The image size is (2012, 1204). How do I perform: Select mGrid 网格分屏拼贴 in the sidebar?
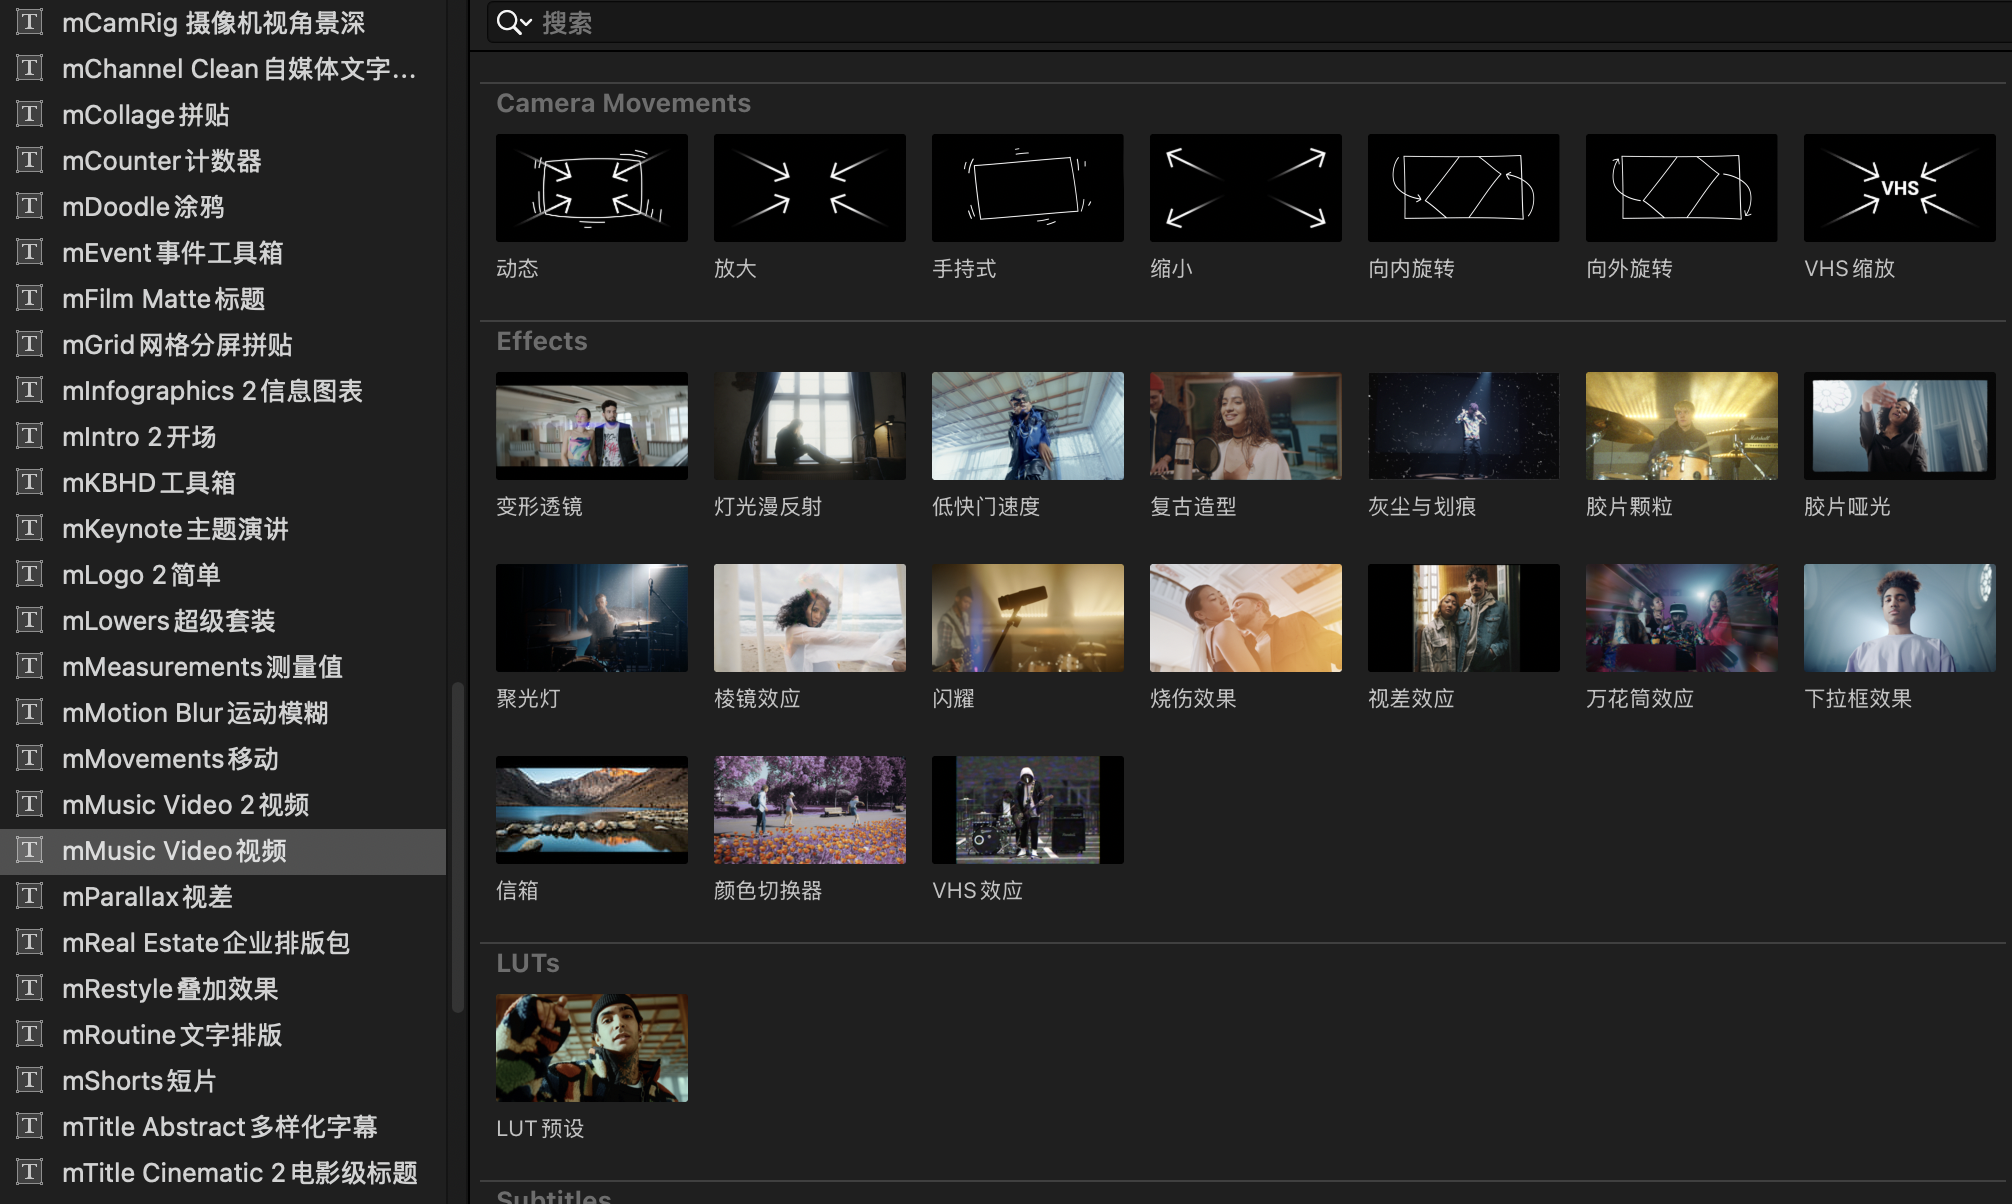(223, 344)
